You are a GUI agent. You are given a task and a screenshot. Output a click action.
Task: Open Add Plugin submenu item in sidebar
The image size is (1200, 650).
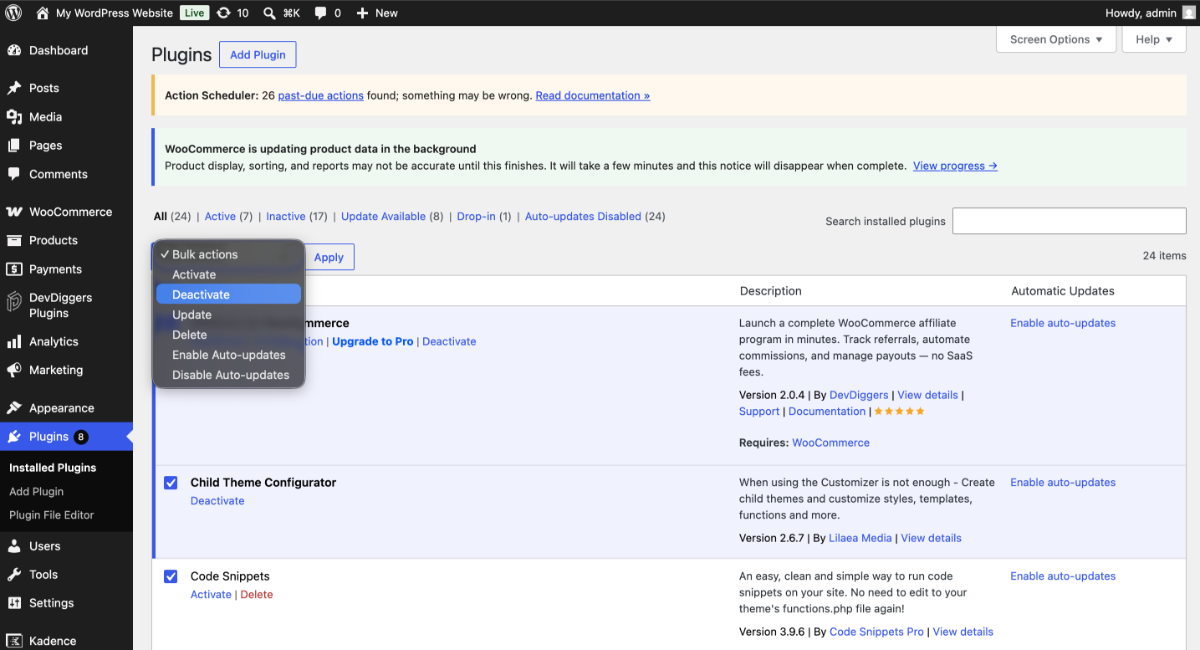tap(36, 492)
